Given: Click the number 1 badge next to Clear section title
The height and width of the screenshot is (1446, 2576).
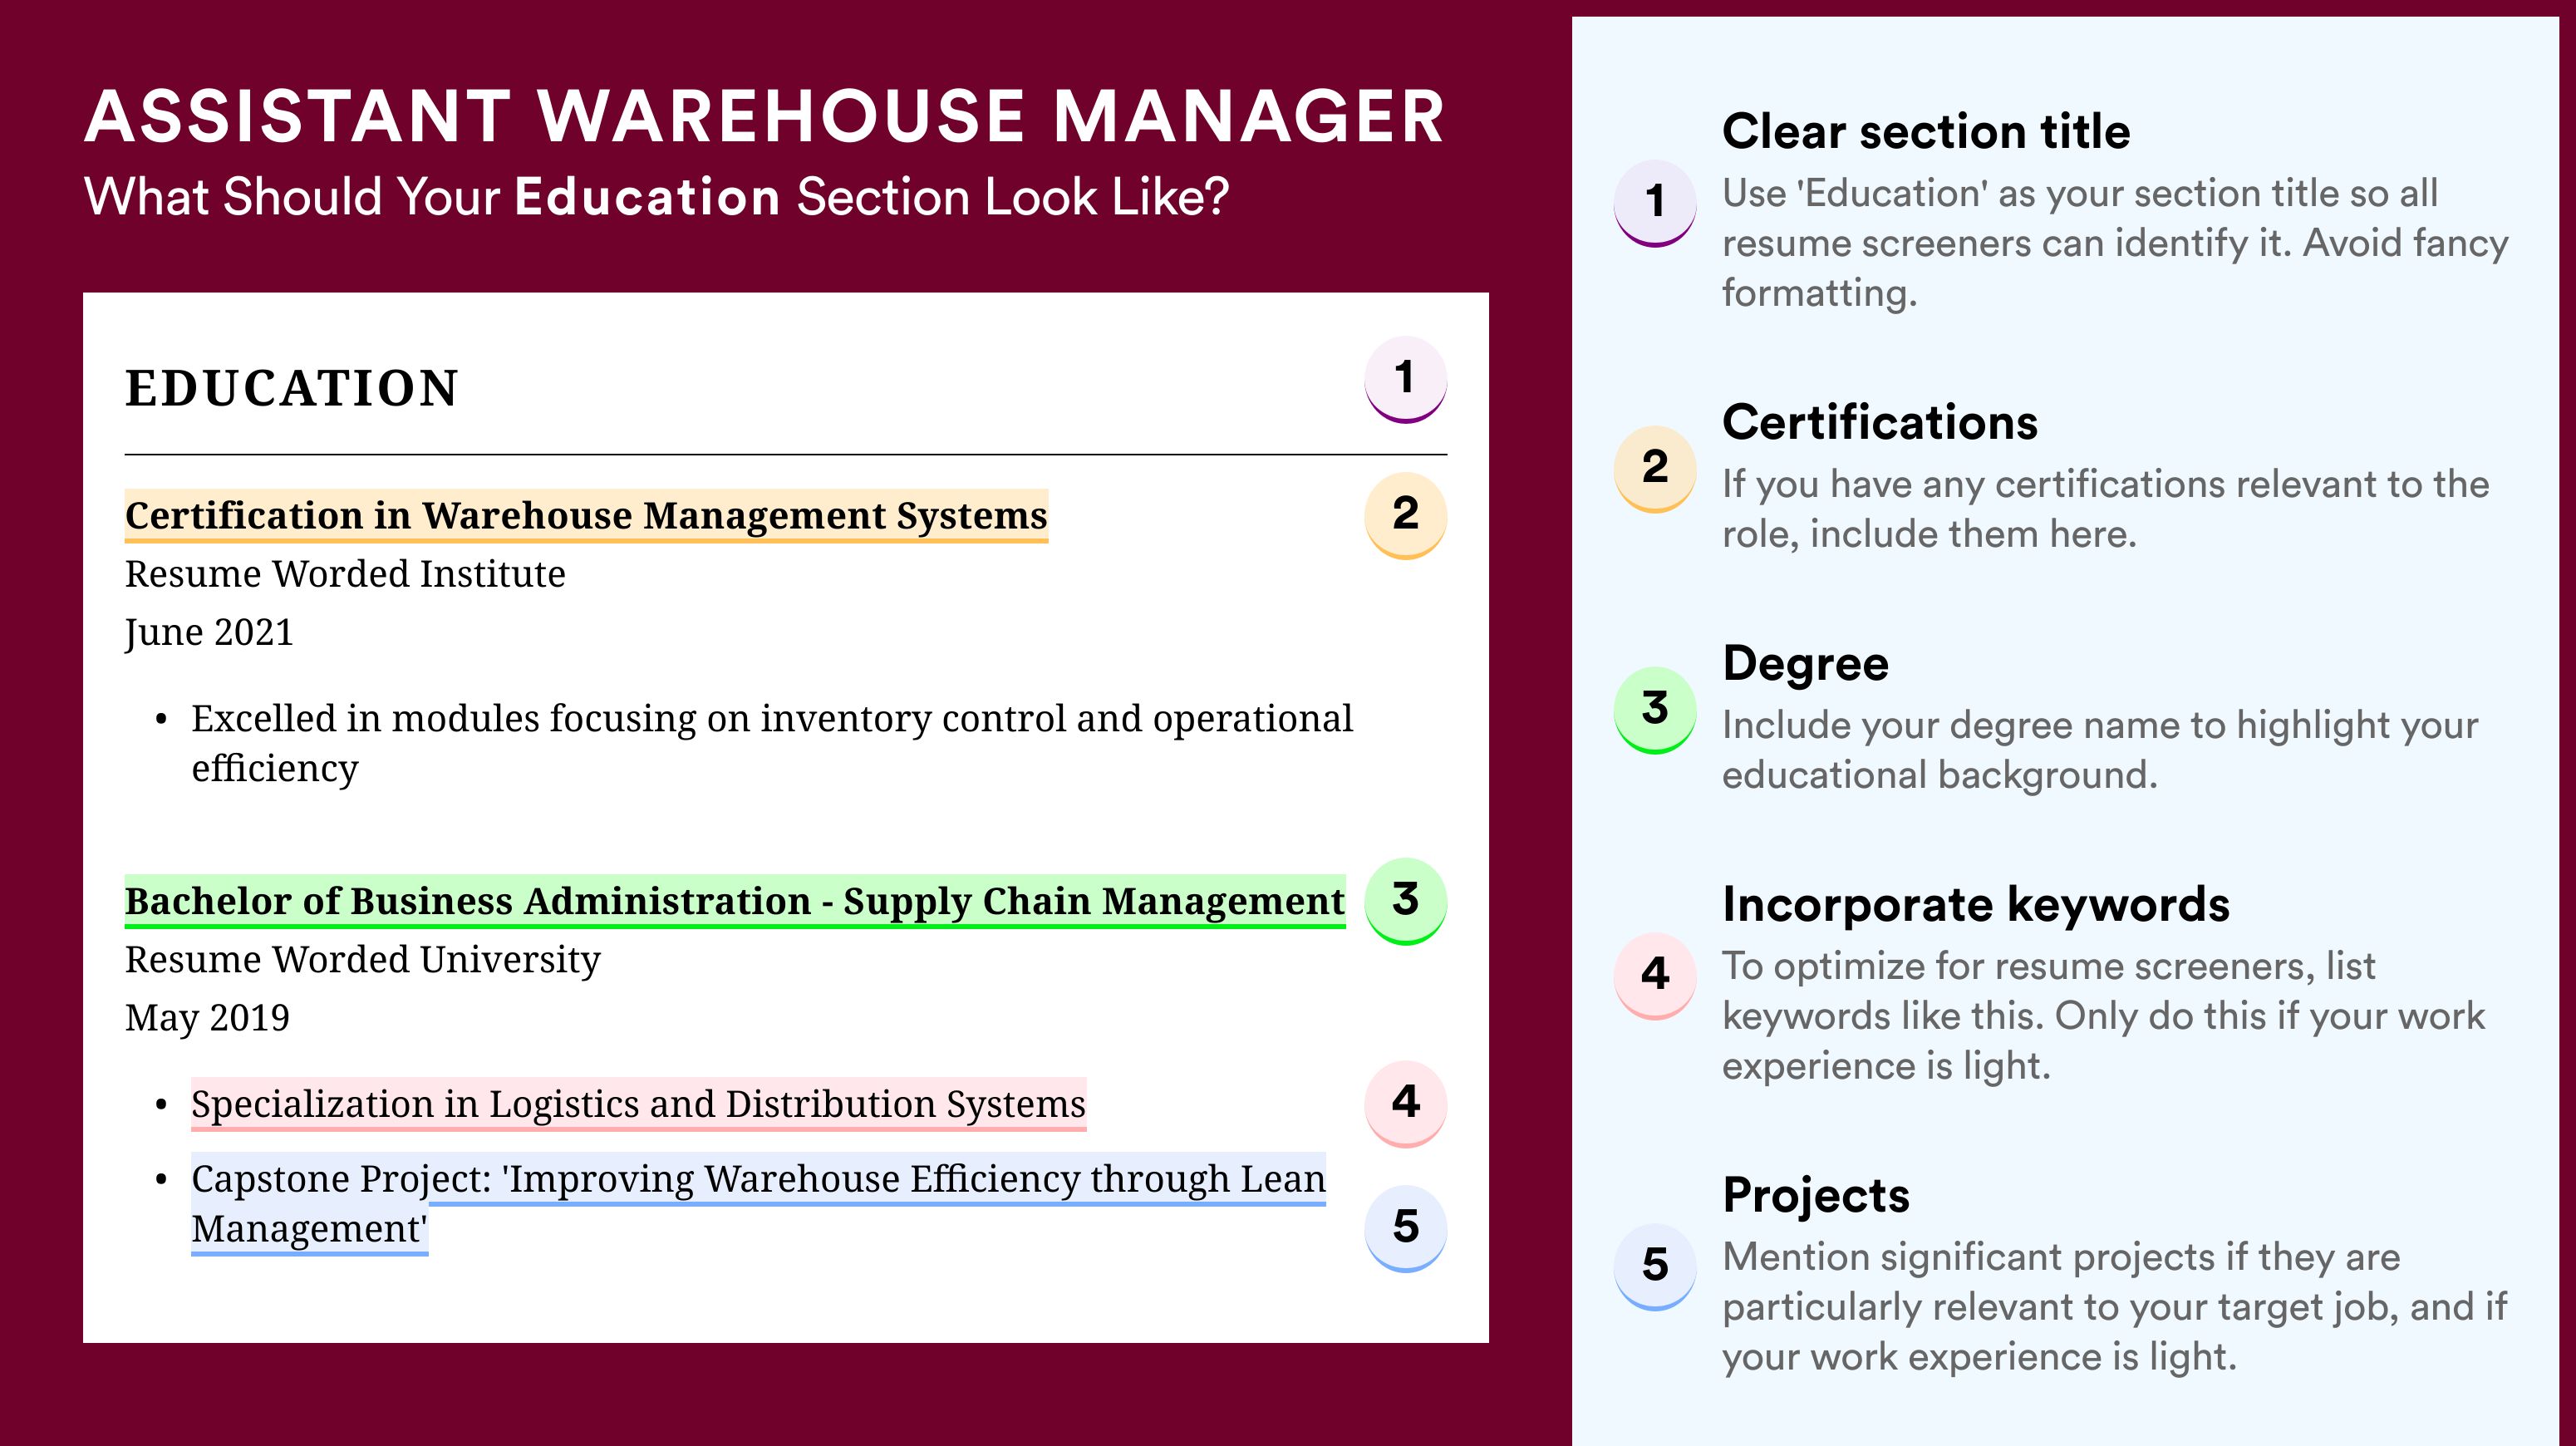Looking at the screenshot, I should 1655,203.
